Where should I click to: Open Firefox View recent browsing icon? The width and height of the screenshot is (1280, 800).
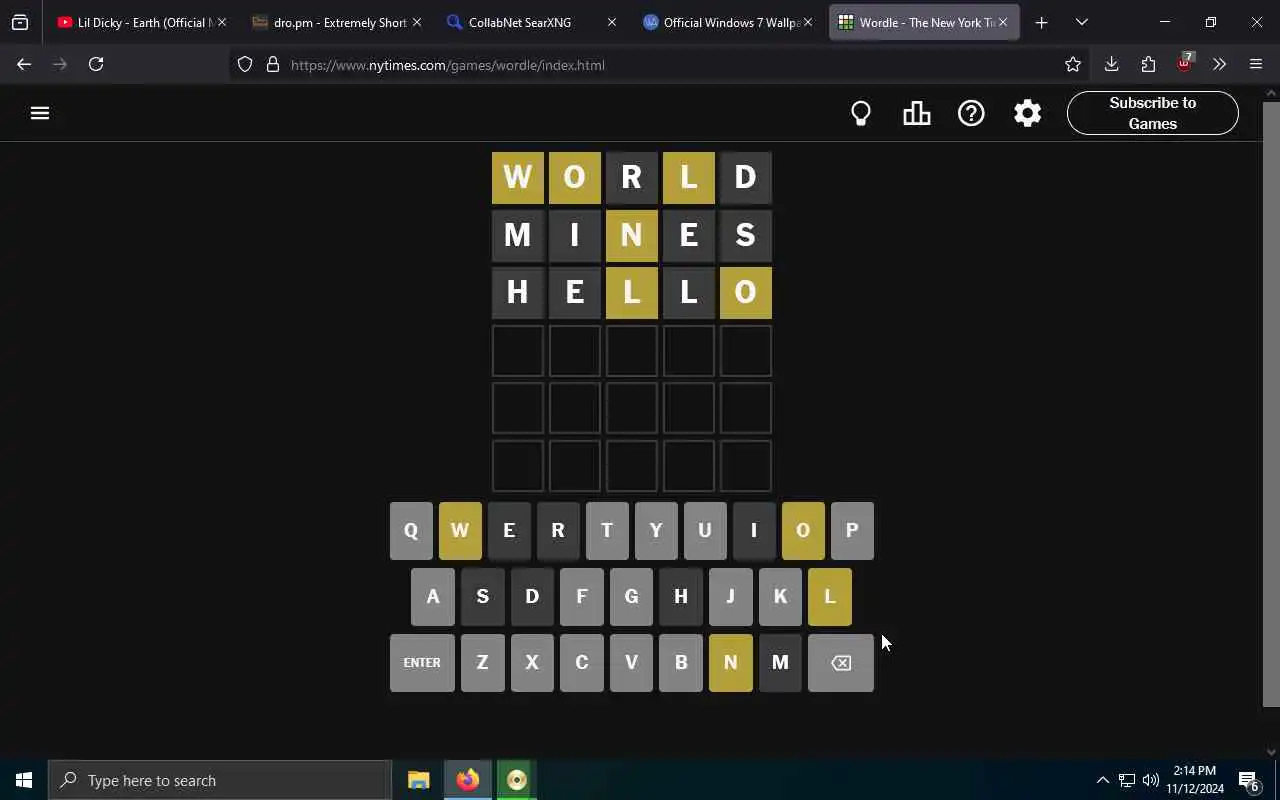click(x=20, y=22)
